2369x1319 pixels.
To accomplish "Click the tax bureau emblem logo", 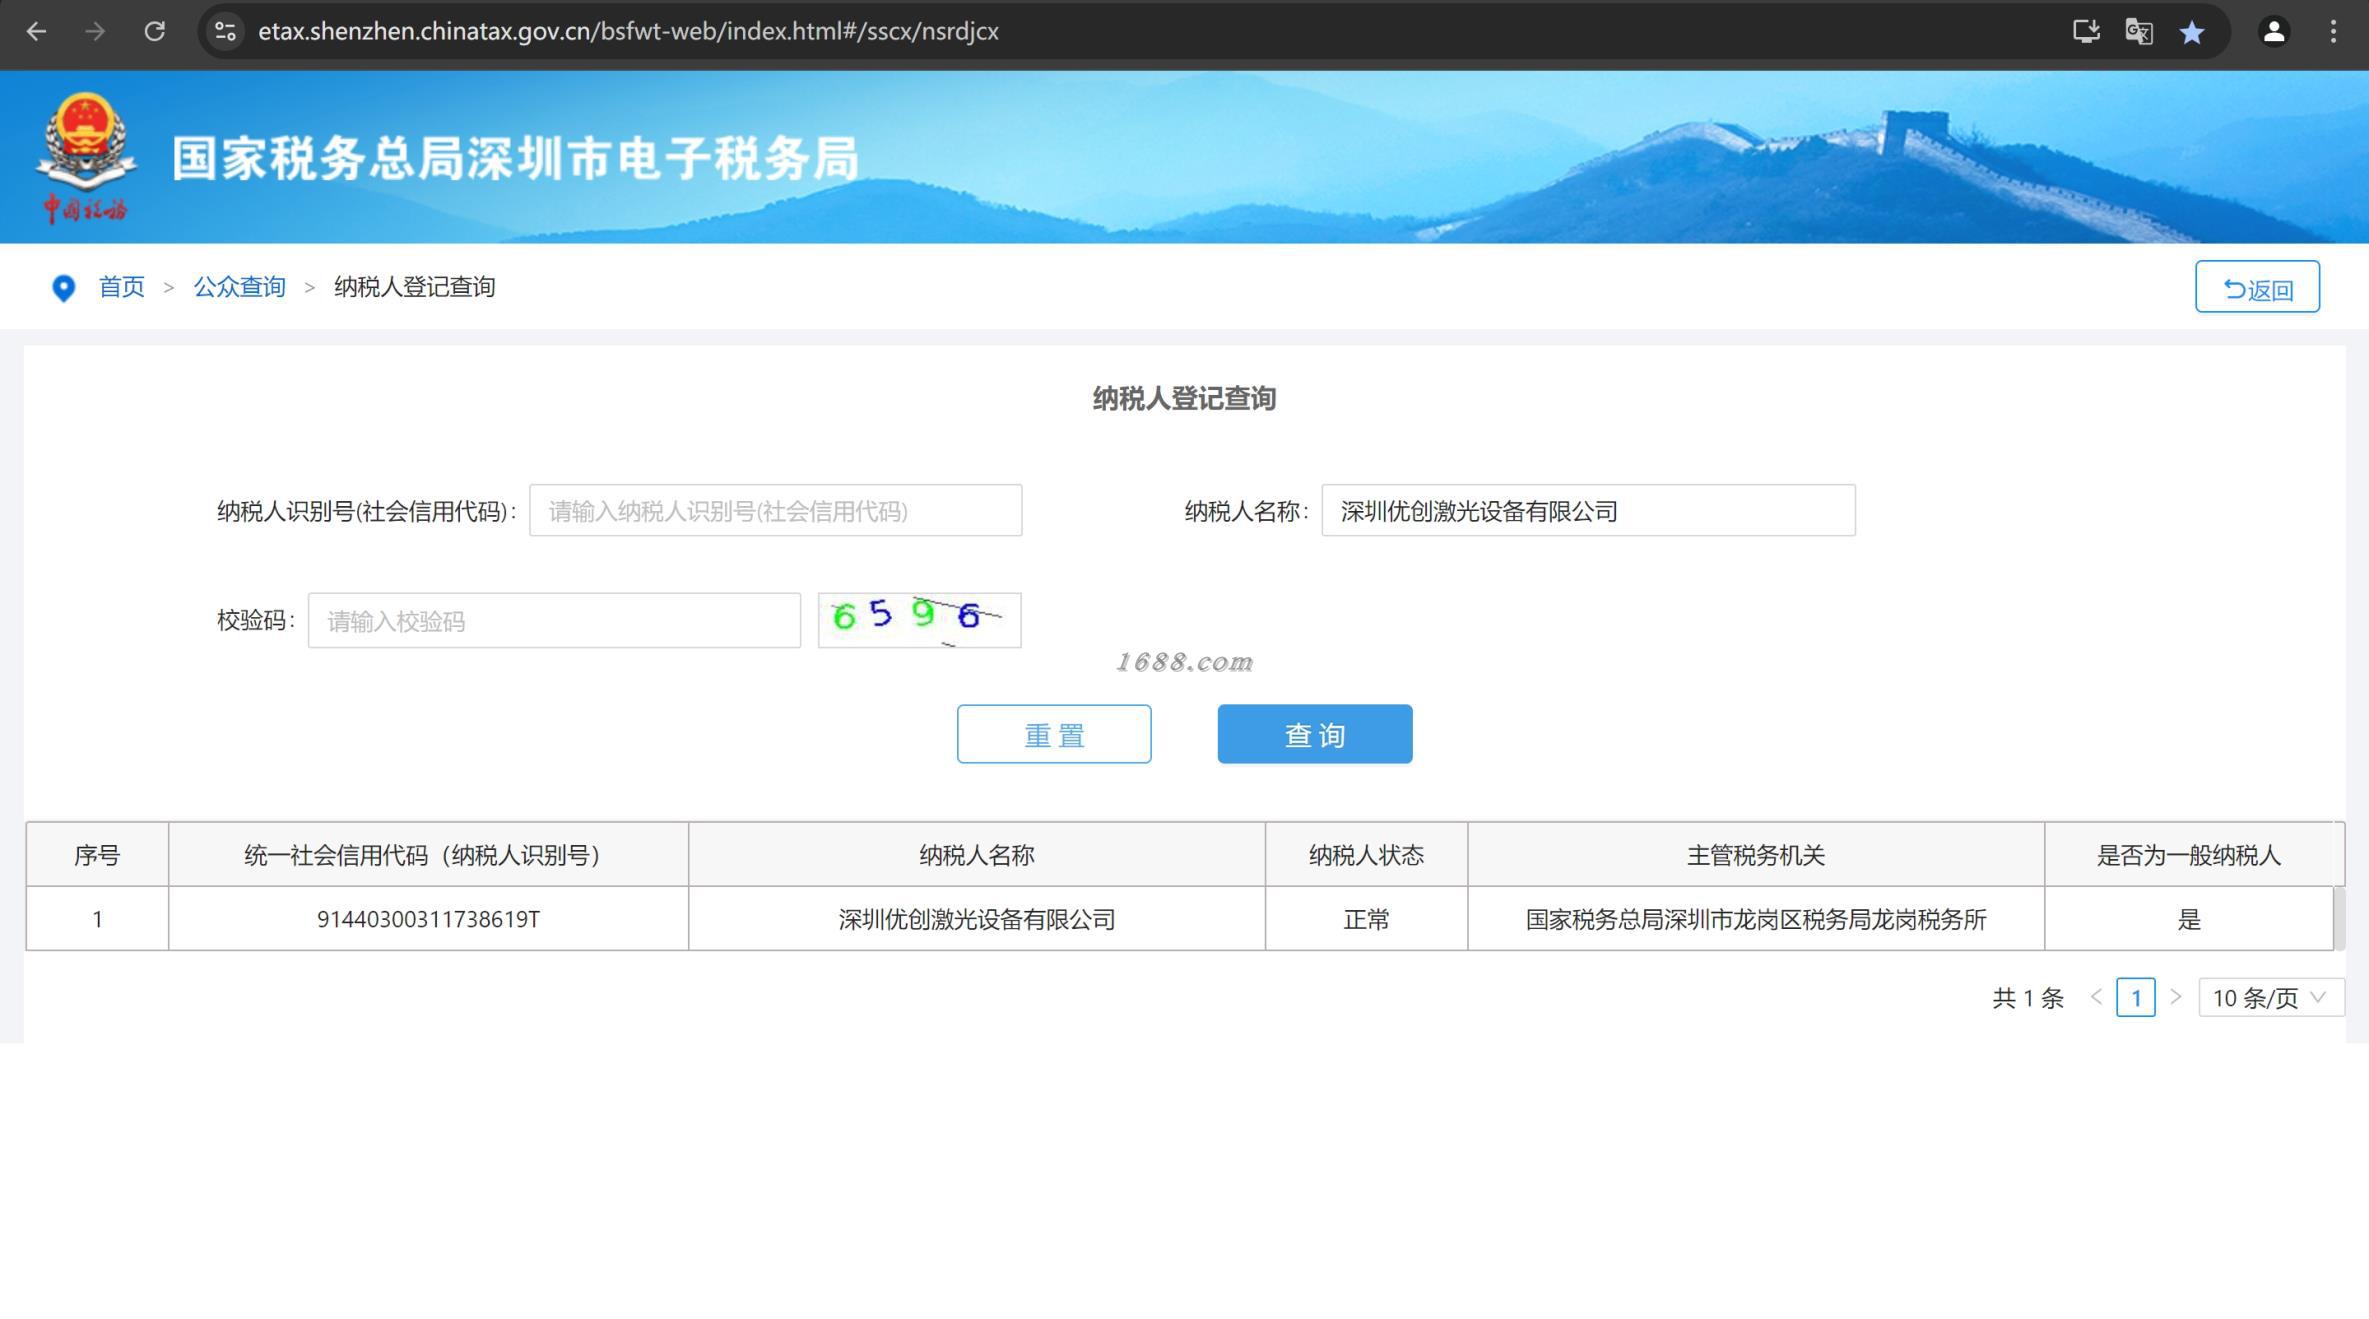I will (x=86, y=155).
